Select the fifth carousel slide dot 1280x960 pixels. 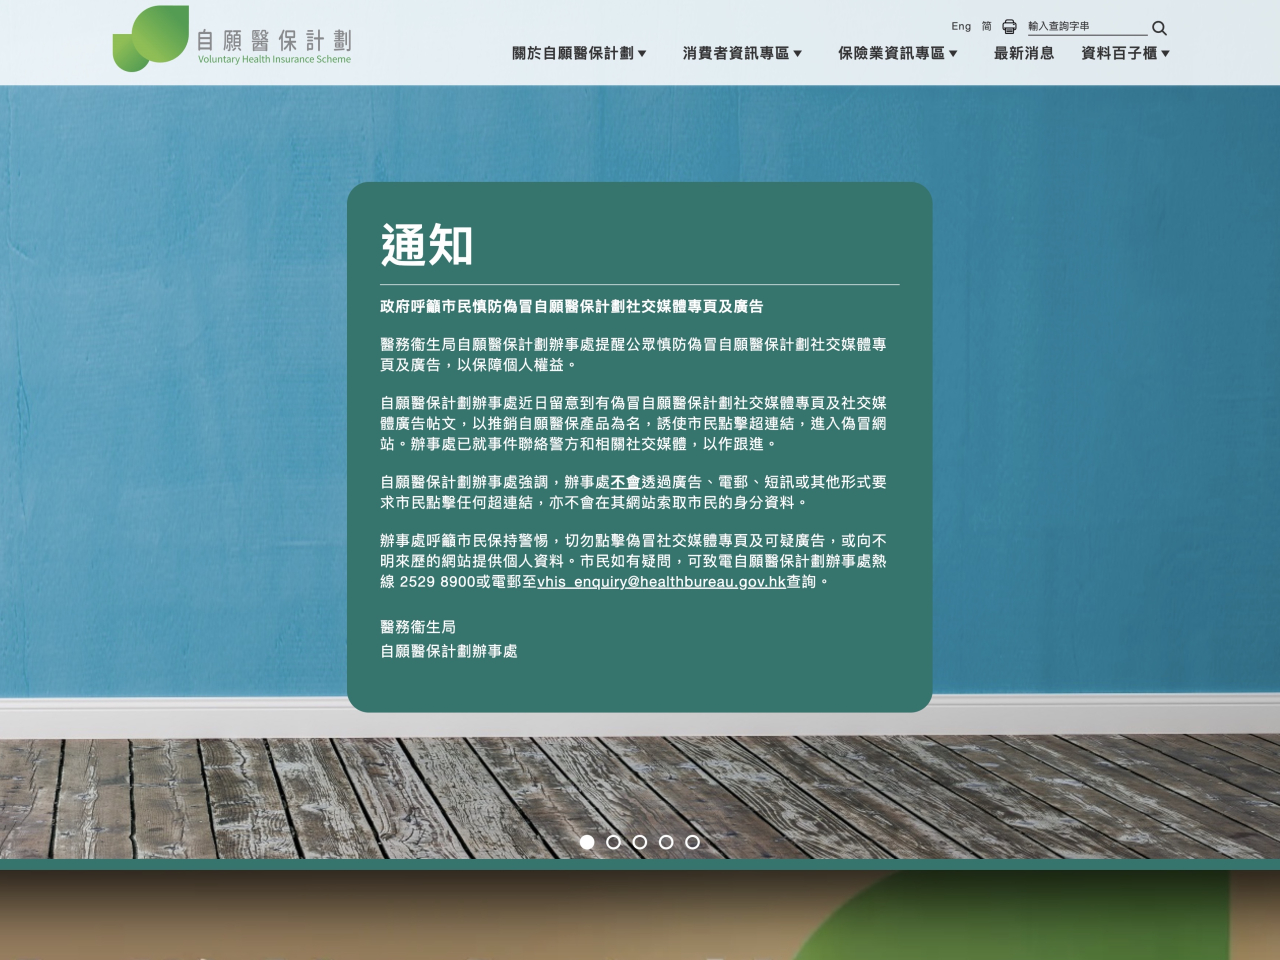(x=692, y=842)
